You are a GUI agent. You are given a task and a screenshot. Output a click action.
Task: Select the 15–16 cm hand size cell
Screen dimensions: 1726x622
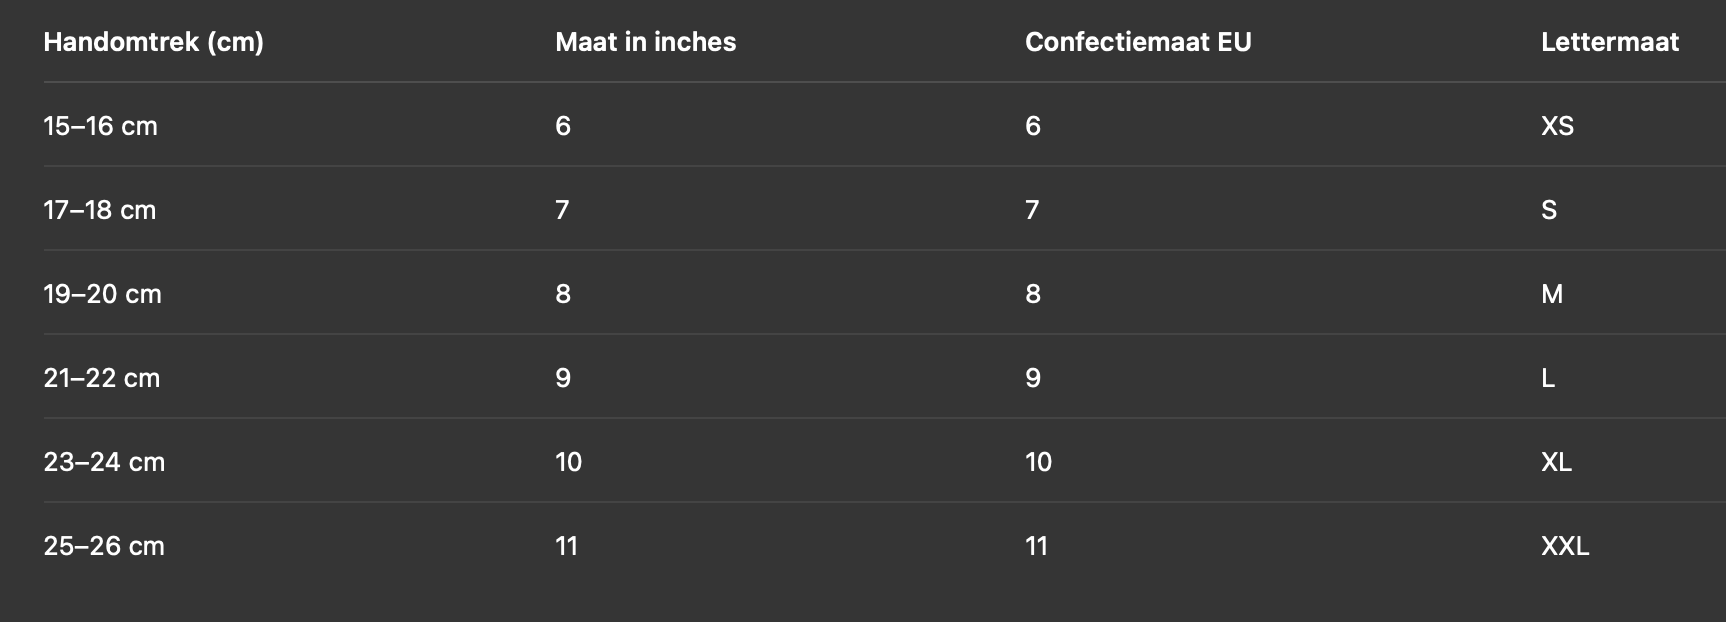[x=100, y=126]
